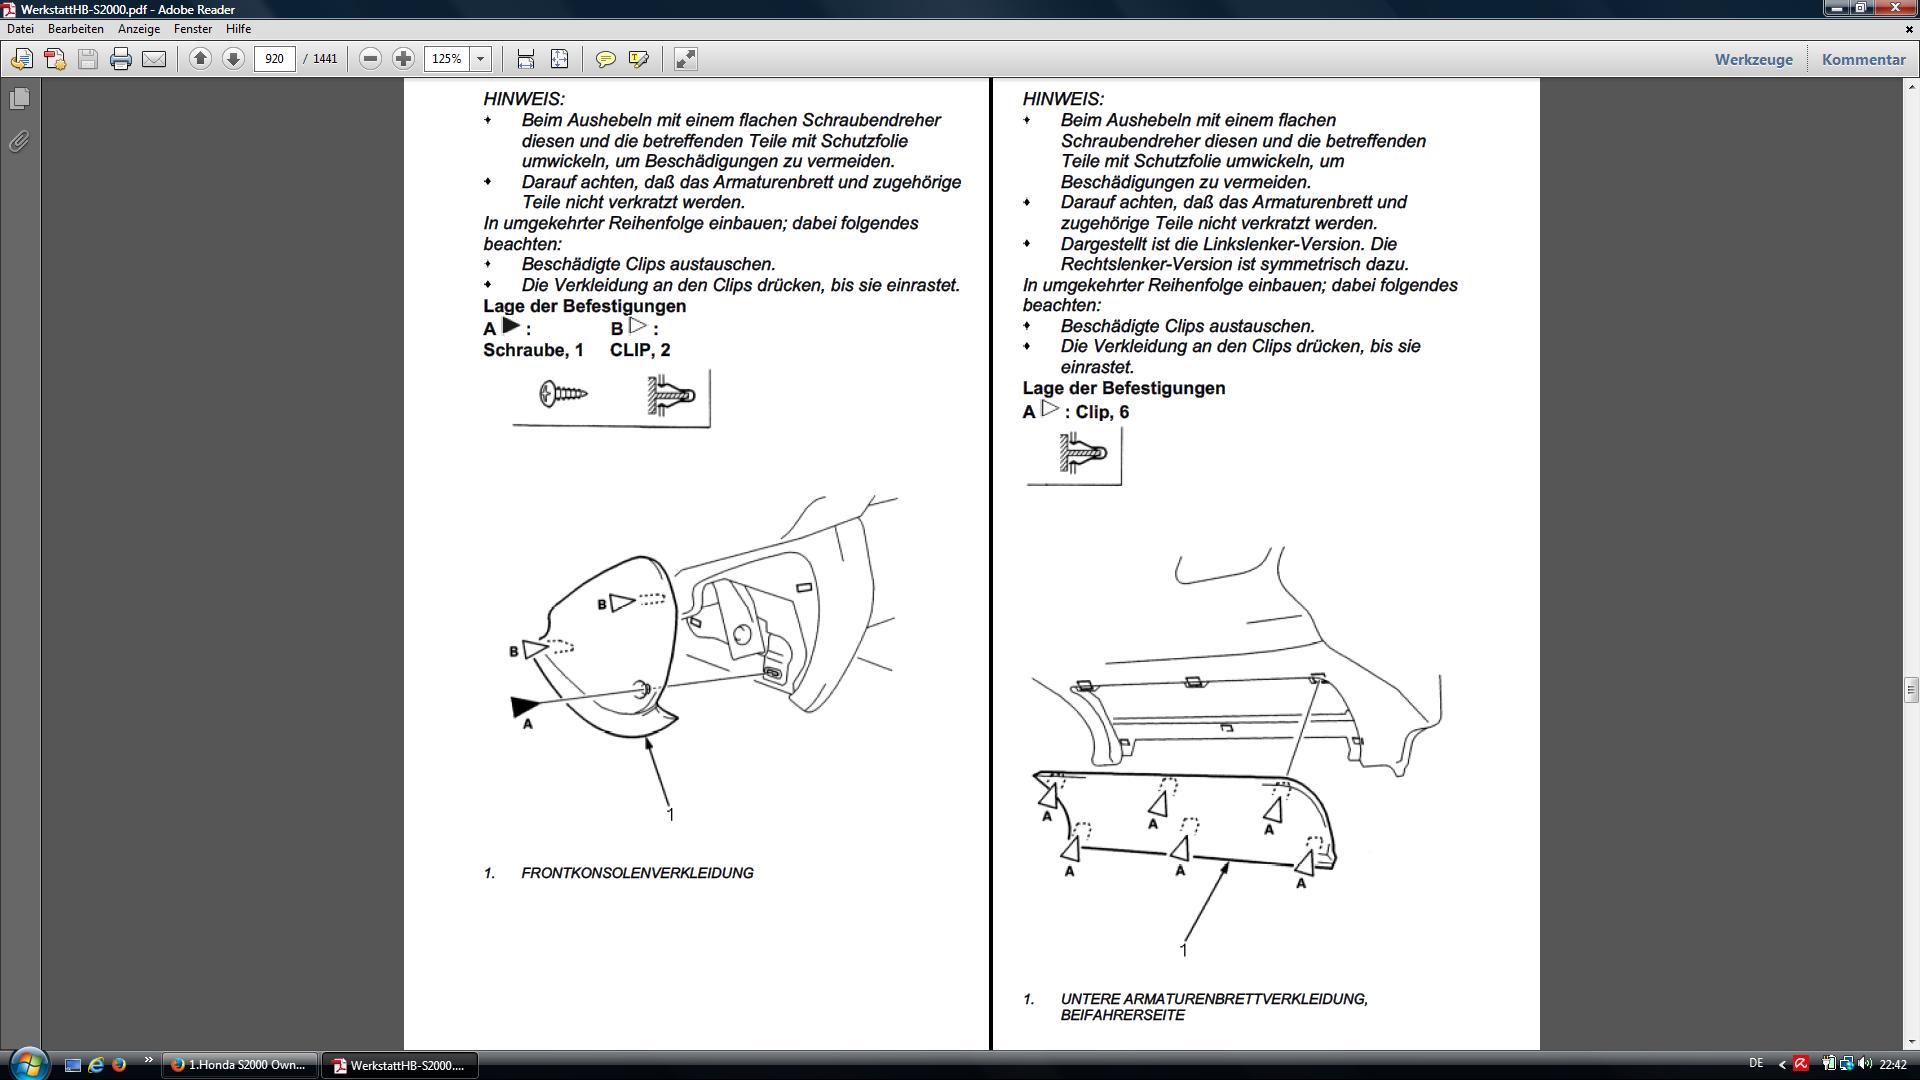The height and width of the screenshot is (1080, 1920).
Task: Click the email envelope icon
Action: coord(154,59)
